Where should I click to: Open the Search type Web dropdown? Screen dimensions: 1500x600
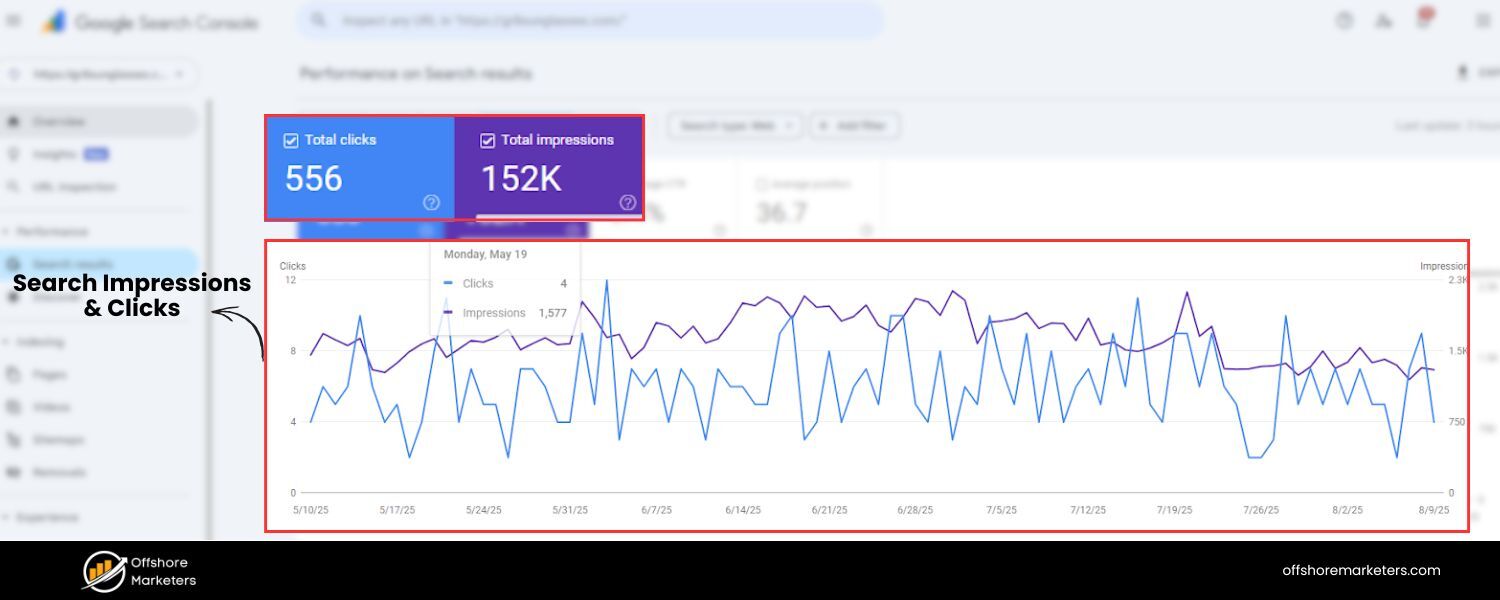pyautogui.click(x=733, y=125)
